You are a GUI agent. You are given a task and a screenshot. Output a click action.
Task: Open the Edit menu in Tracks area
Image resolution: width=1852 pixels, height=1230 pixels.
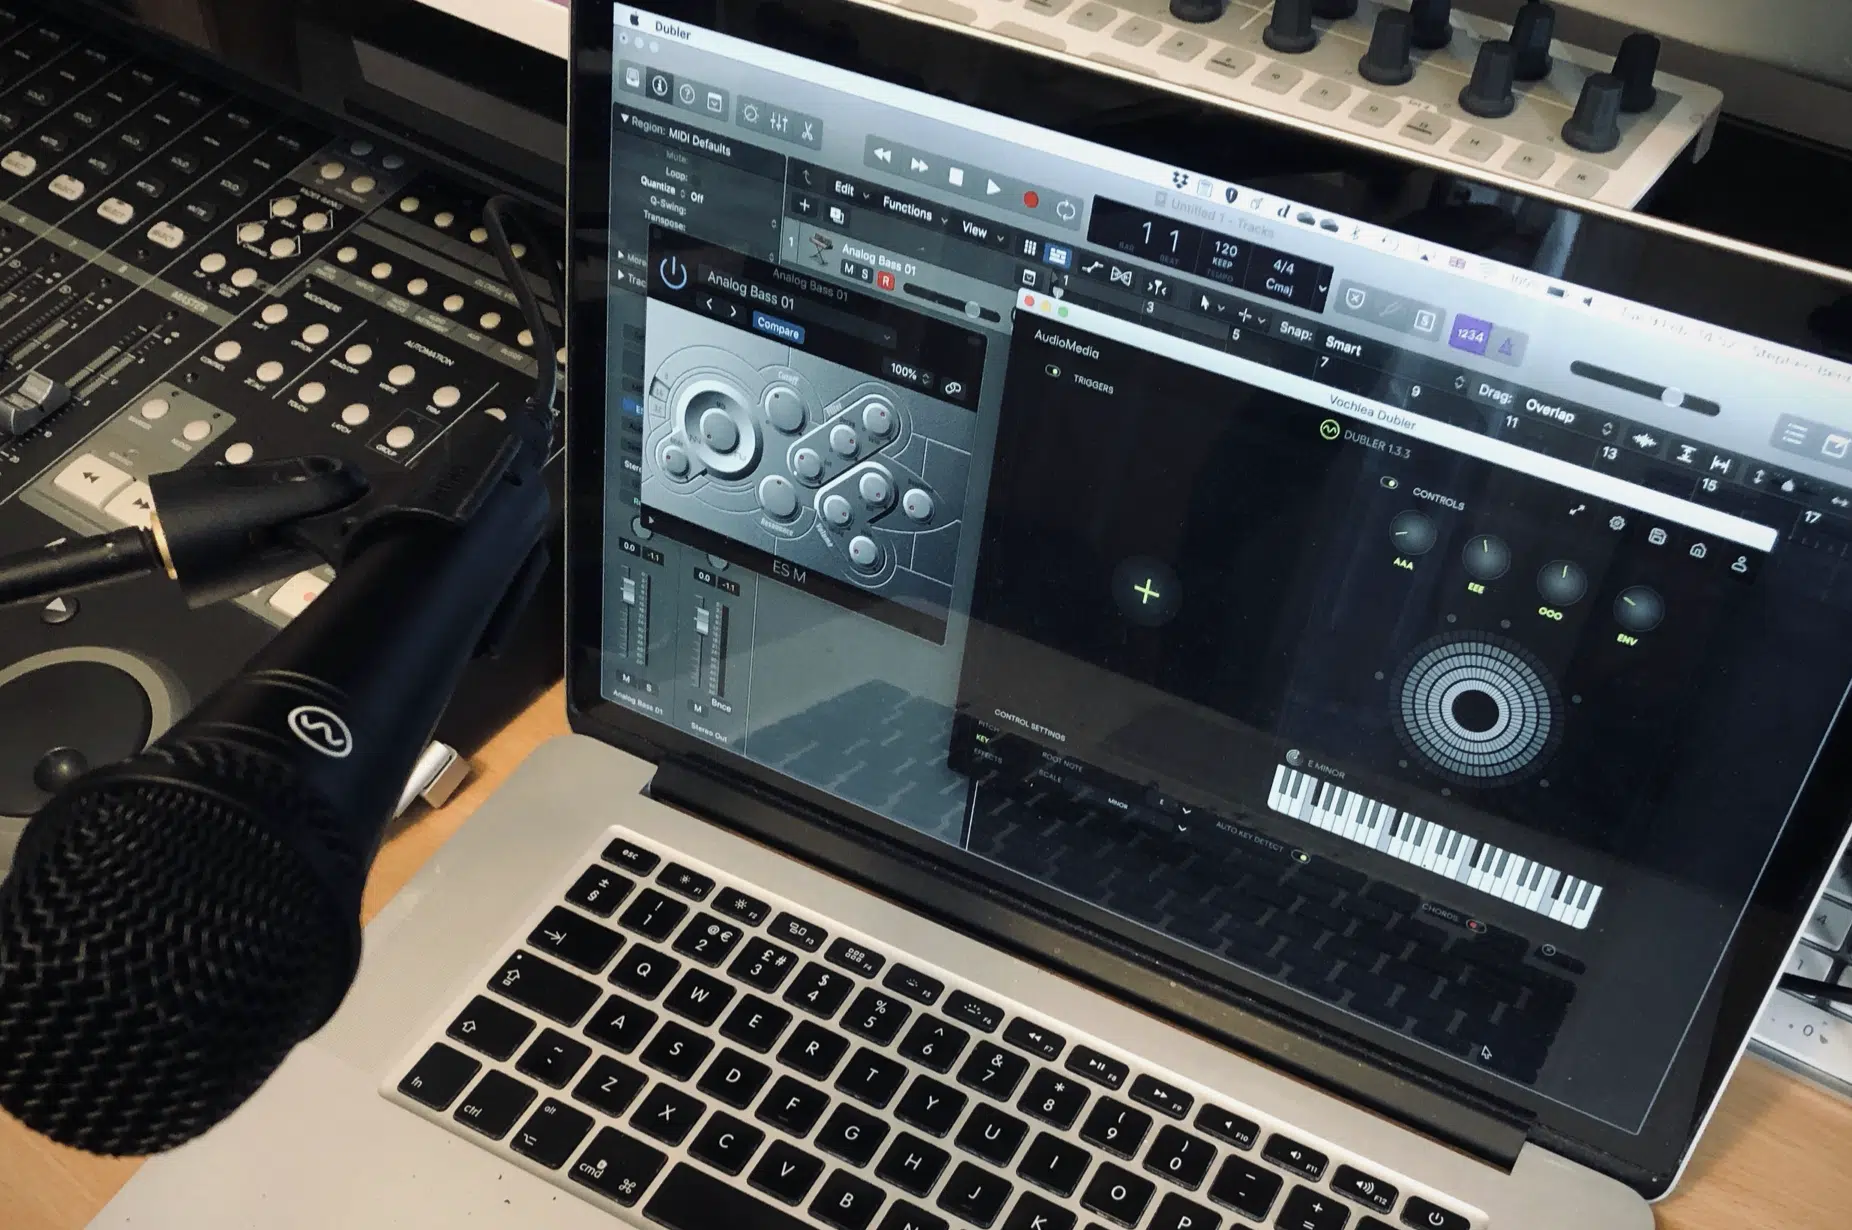(851, 190)
